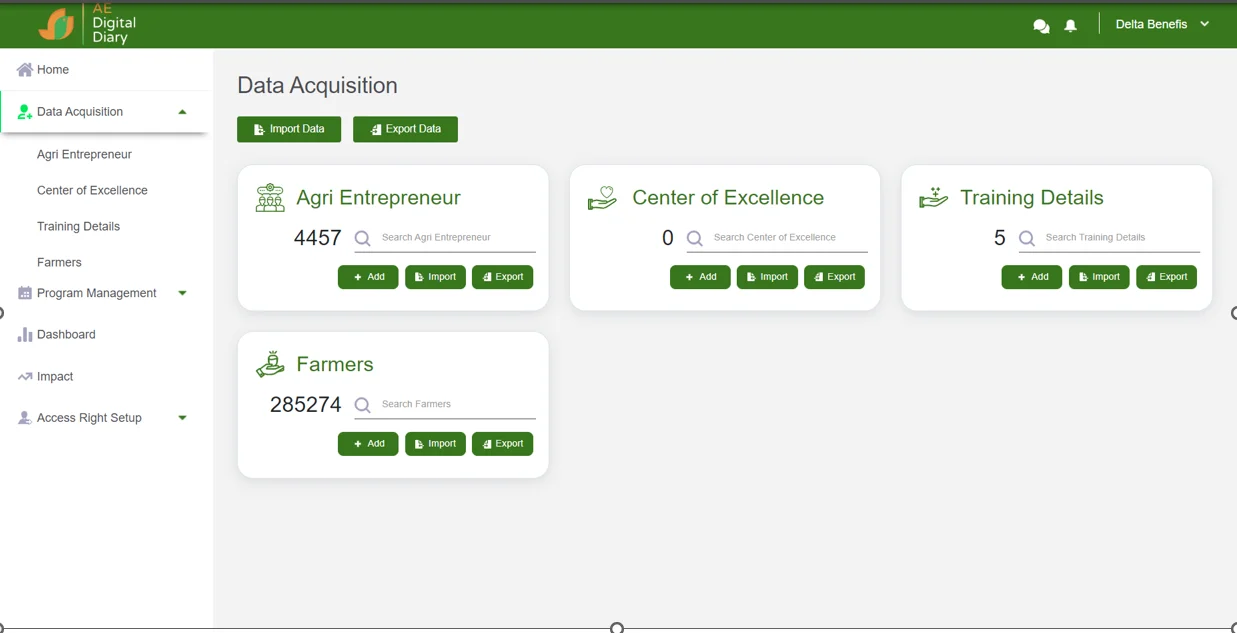Open the Delta Benefis user dropdown
The width and height of the screenshot is (1237, 633).
coord(1162,25)
